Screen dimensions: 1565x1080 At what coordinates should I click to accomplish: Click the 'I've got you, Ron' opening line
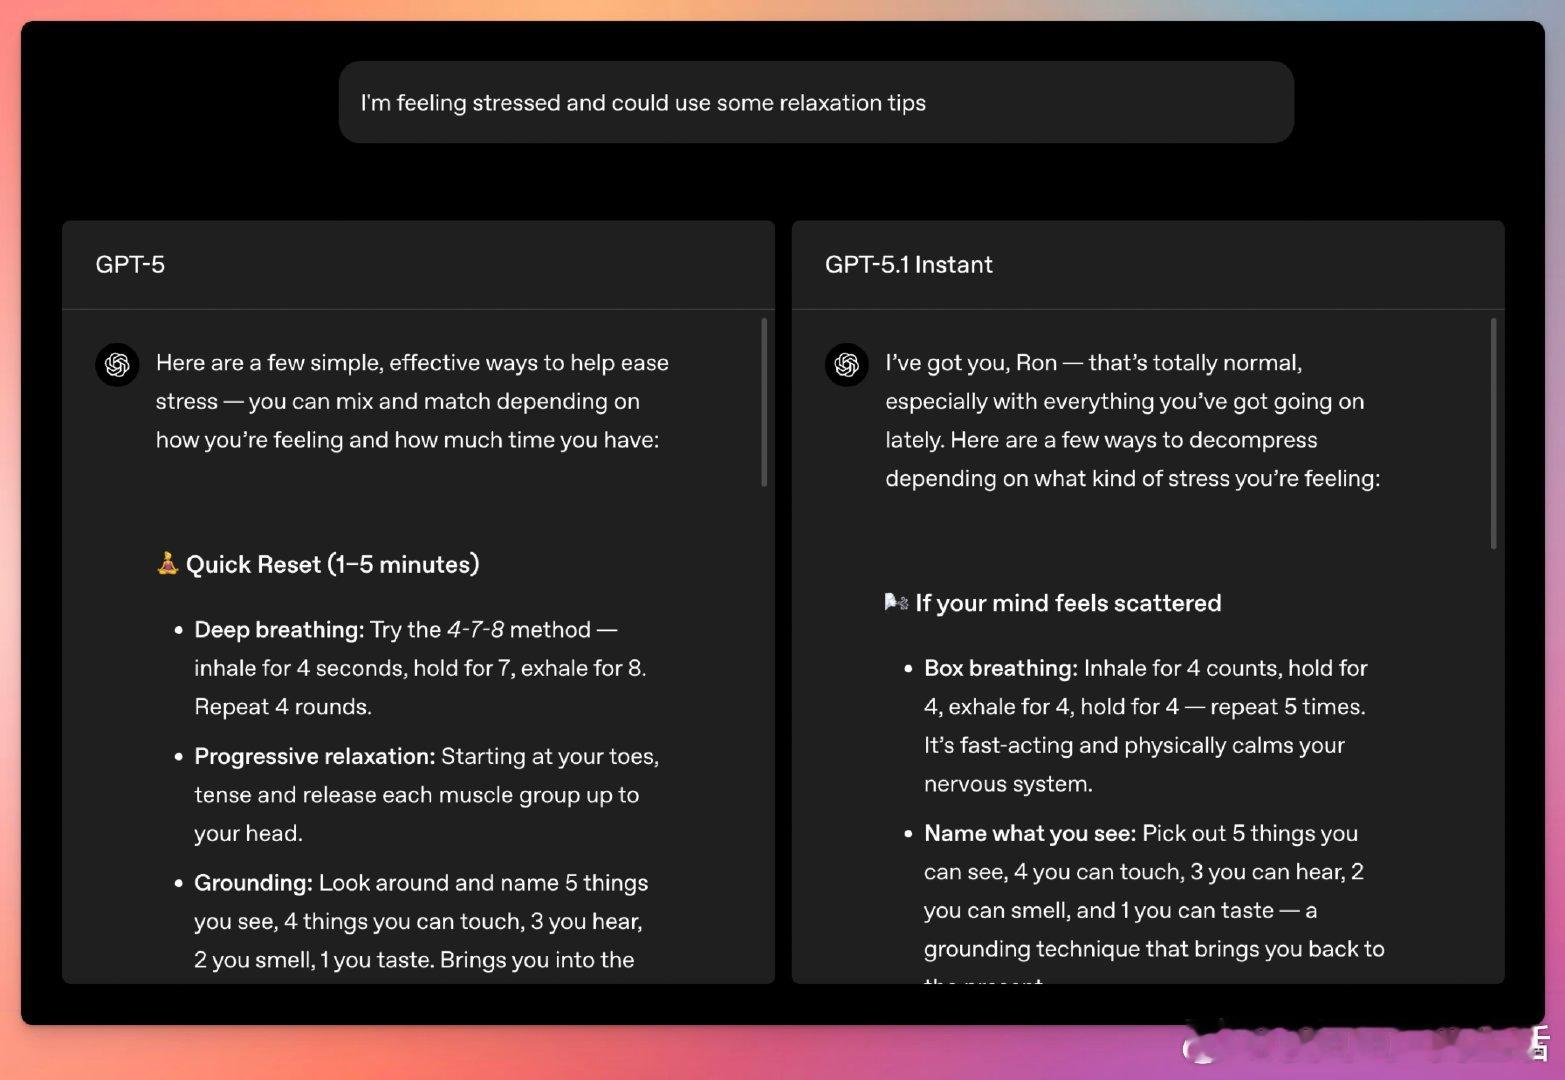pyautogui.click(x=1093, y=363)
